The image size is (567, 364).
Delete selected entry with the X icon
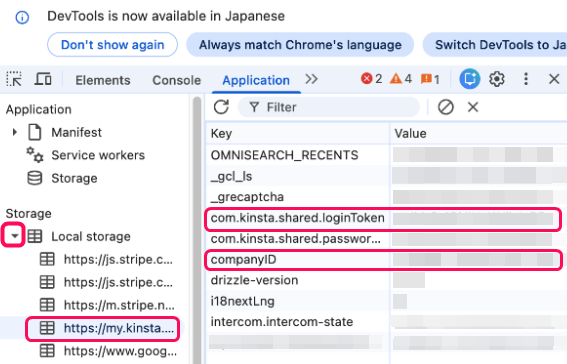(473, 107)
